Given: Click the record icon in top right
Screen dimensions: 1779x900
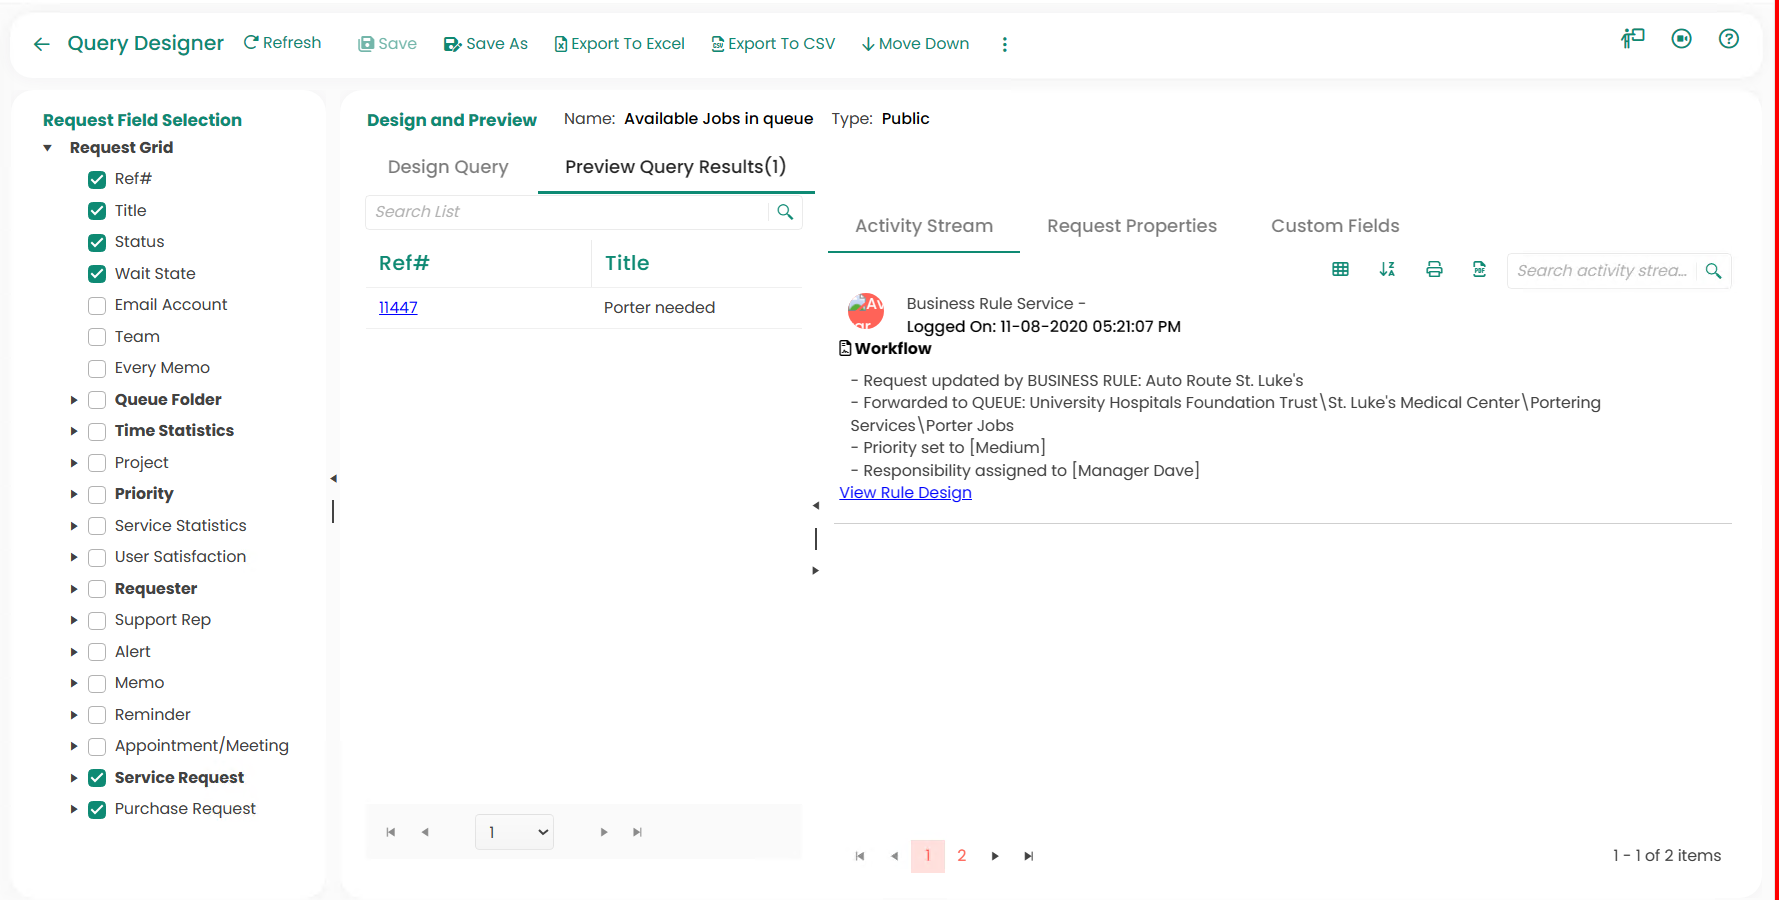Looking at the screenshot, I should click(x=1681, y=39).
